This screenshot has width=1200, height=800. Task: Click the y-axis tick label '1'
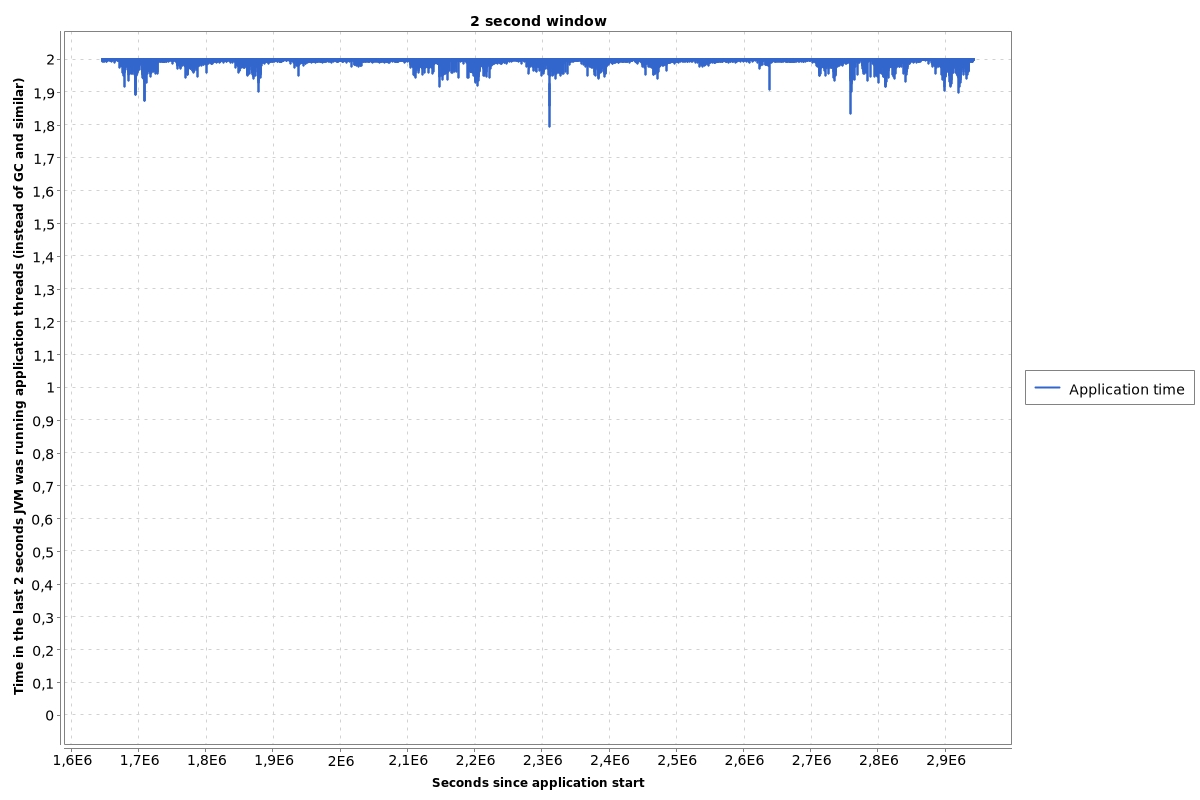(50, 388)
